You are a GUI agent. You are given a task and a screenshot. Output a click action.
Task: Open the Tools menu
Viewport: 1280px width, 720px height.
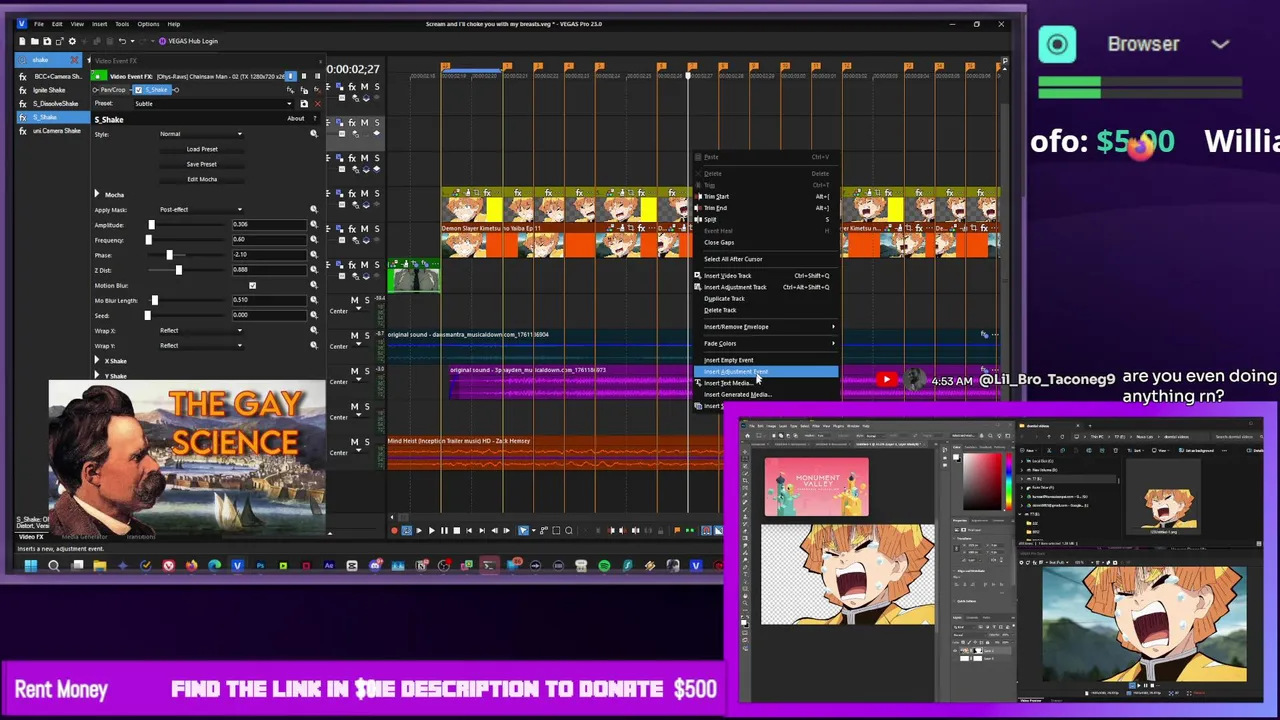click(x=122, y=24)
